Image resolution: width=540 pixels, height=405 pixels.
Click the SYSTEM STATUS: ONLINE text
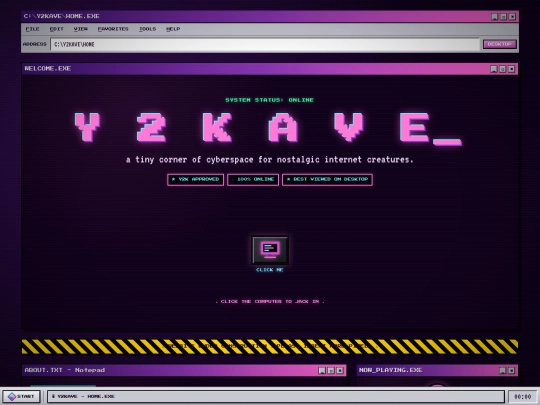(270, 100)
